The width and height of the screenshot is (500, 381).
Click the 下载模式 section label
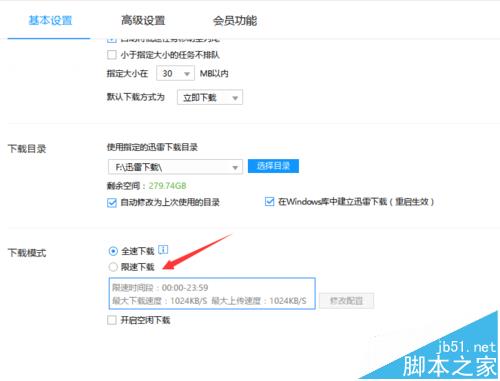click(27, 253)
